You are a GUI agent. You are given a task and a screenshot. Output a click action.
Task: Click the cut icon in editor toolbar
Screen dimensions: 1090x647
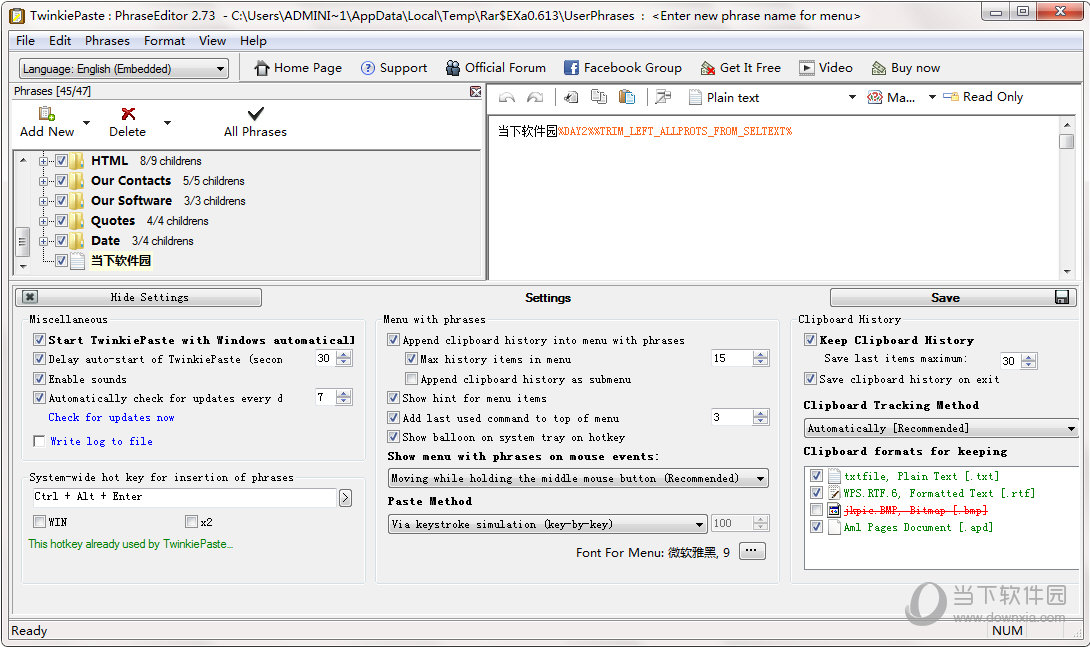click(571, 97)
